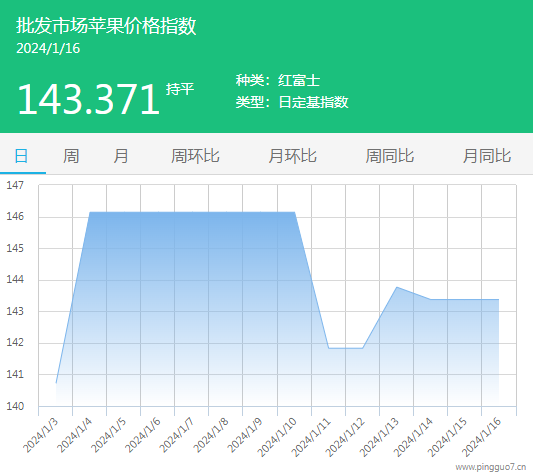Select the 日 daily tab
The image size is (533, 476).
coord(21,156)
